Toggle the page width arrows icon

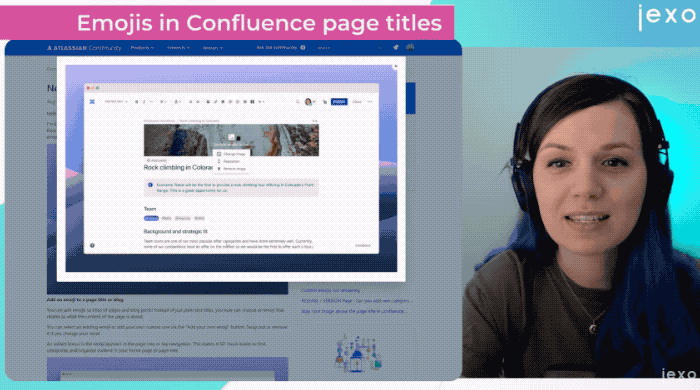point(315,120)
